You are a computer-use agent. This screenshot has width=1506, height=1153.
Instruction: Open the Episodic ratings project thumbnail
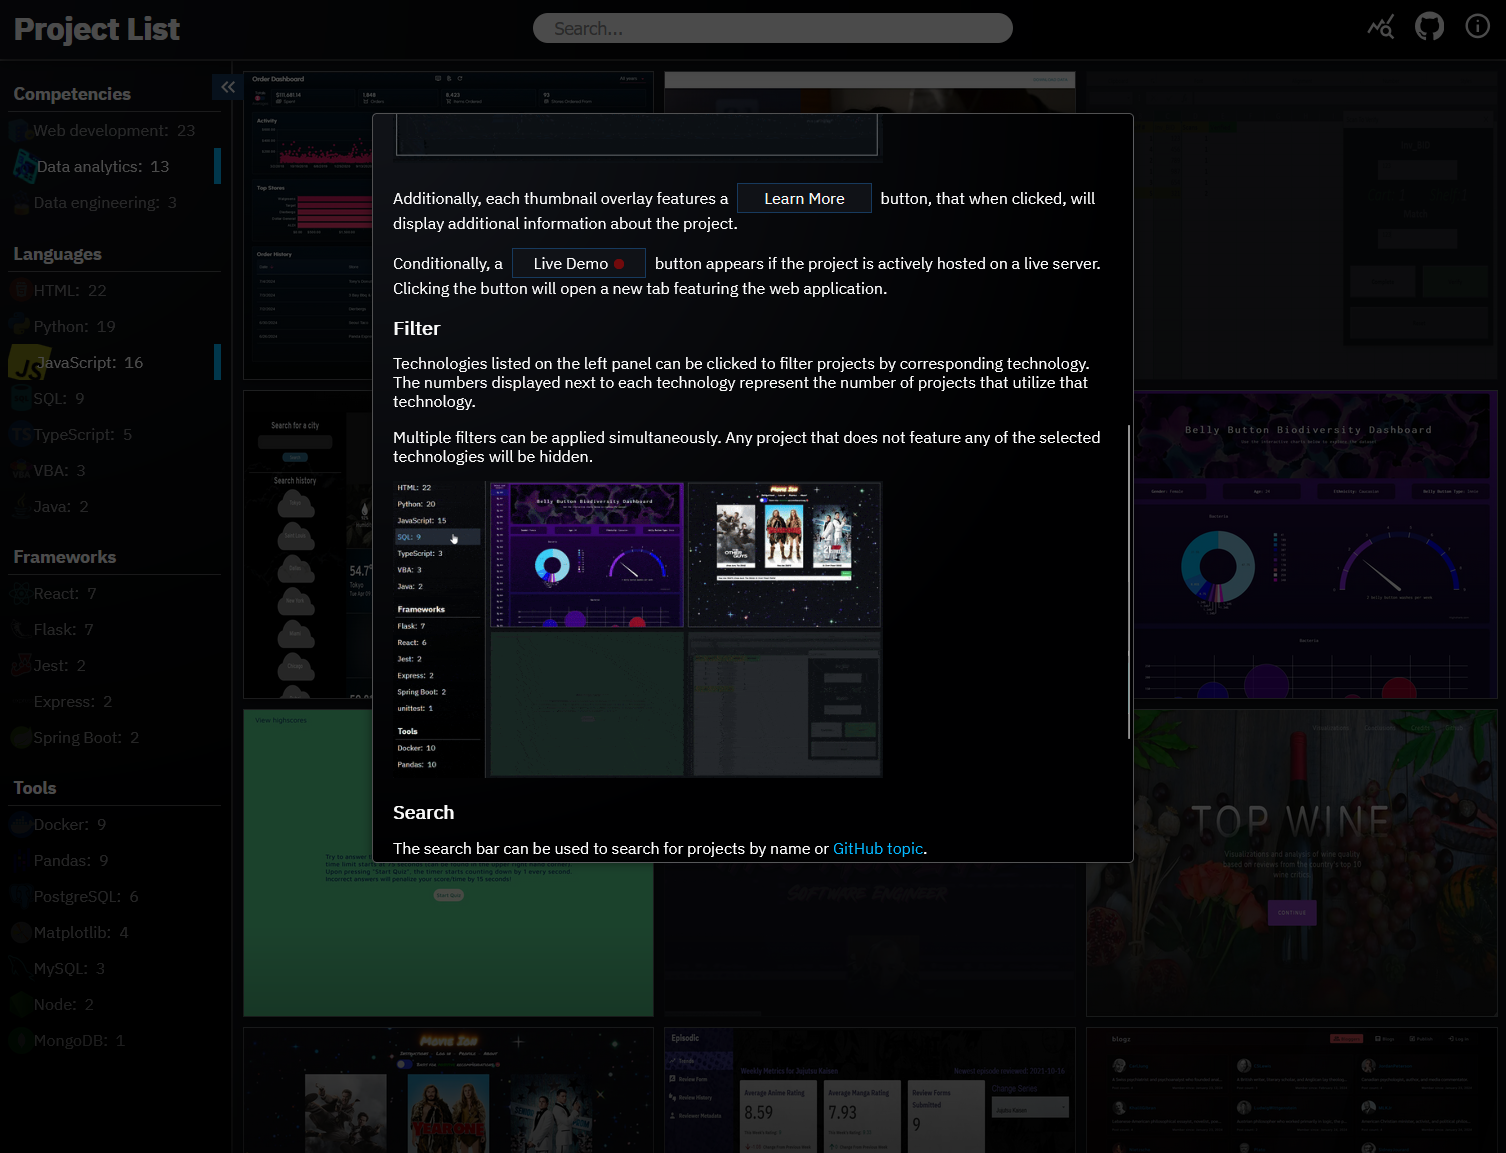click(870, 1090)
